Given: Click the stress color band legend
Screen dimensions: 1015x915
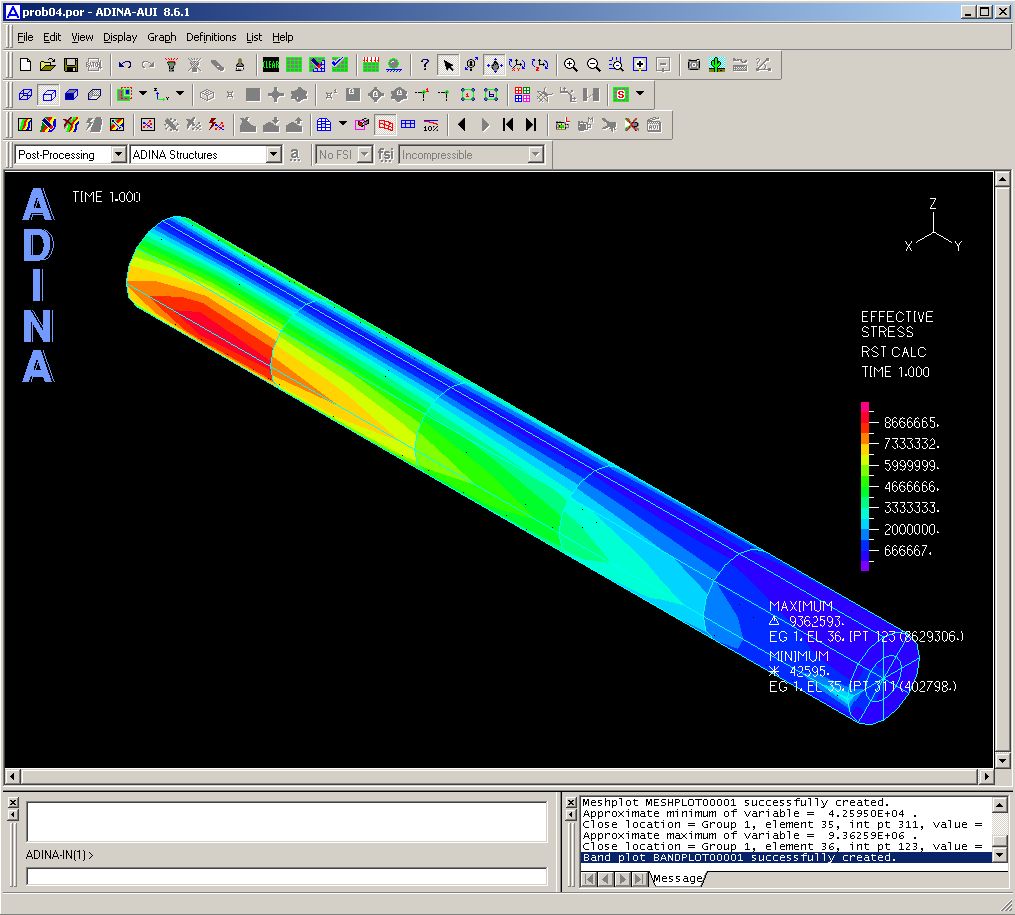Looking at the screenshot, I should (865, 487).
